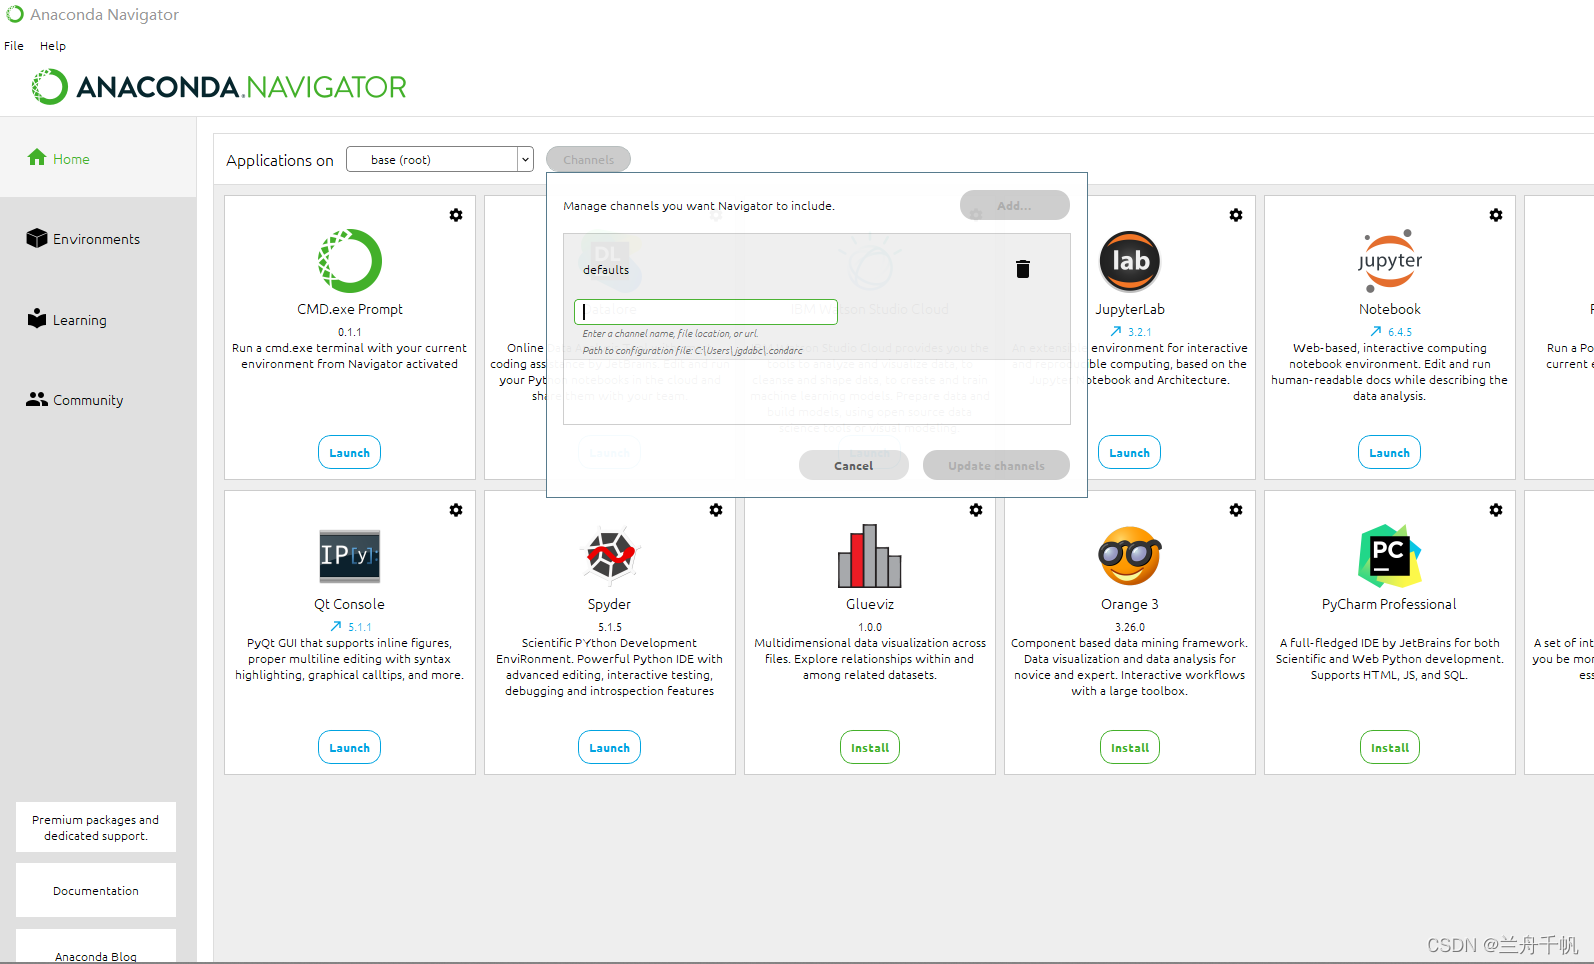Click the CMD.exe Prompt green ring icon
1594x964 pixels.
pos(350,261)
